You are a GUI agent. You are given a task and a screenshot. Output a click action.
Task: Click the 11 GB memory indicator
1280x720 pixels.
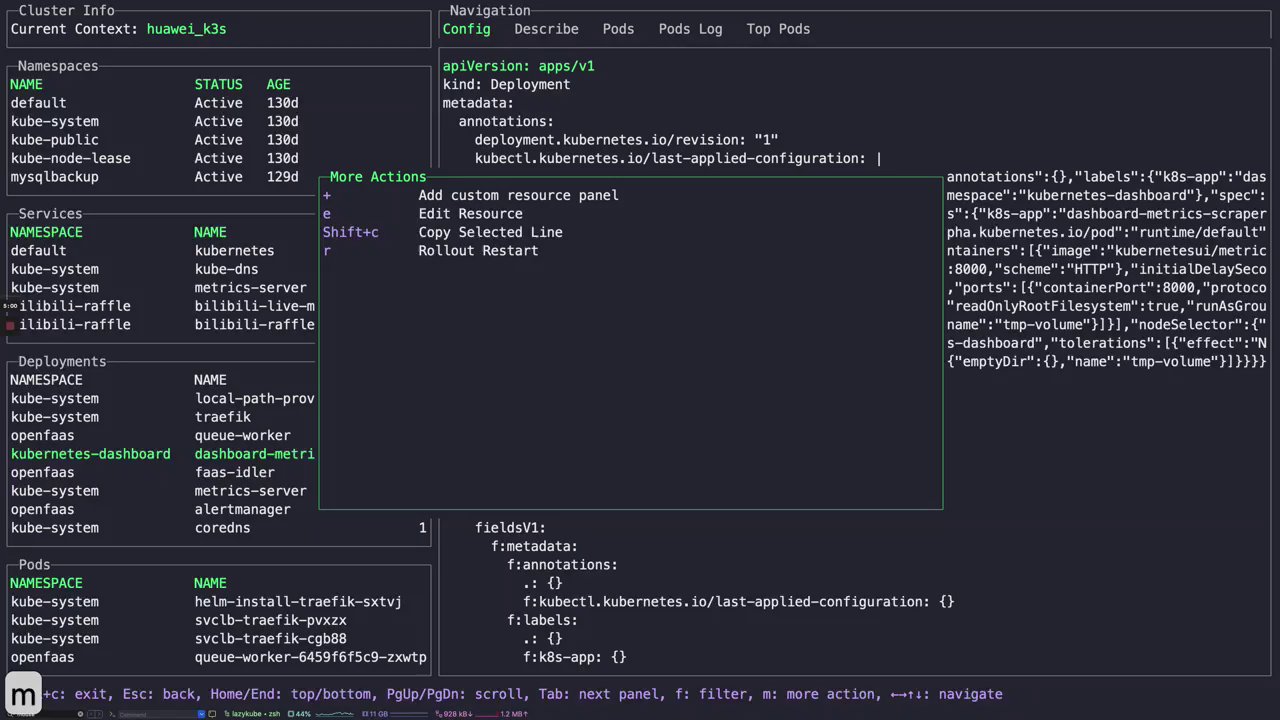pyautogui.click(x=377, y=714)
